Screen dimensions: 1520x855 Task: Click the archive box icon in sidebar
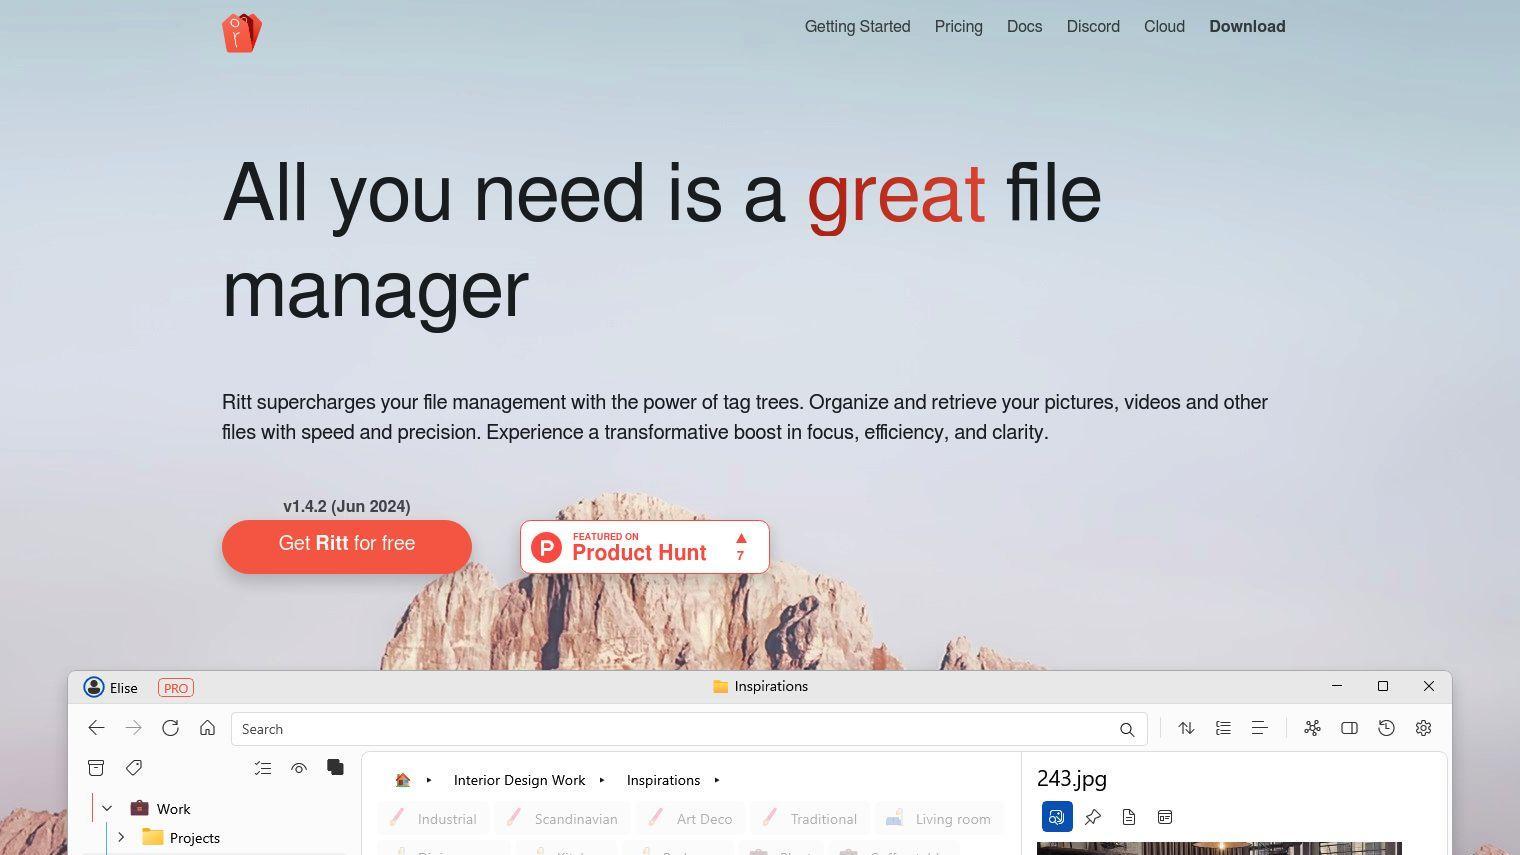(x=96, y=768)
